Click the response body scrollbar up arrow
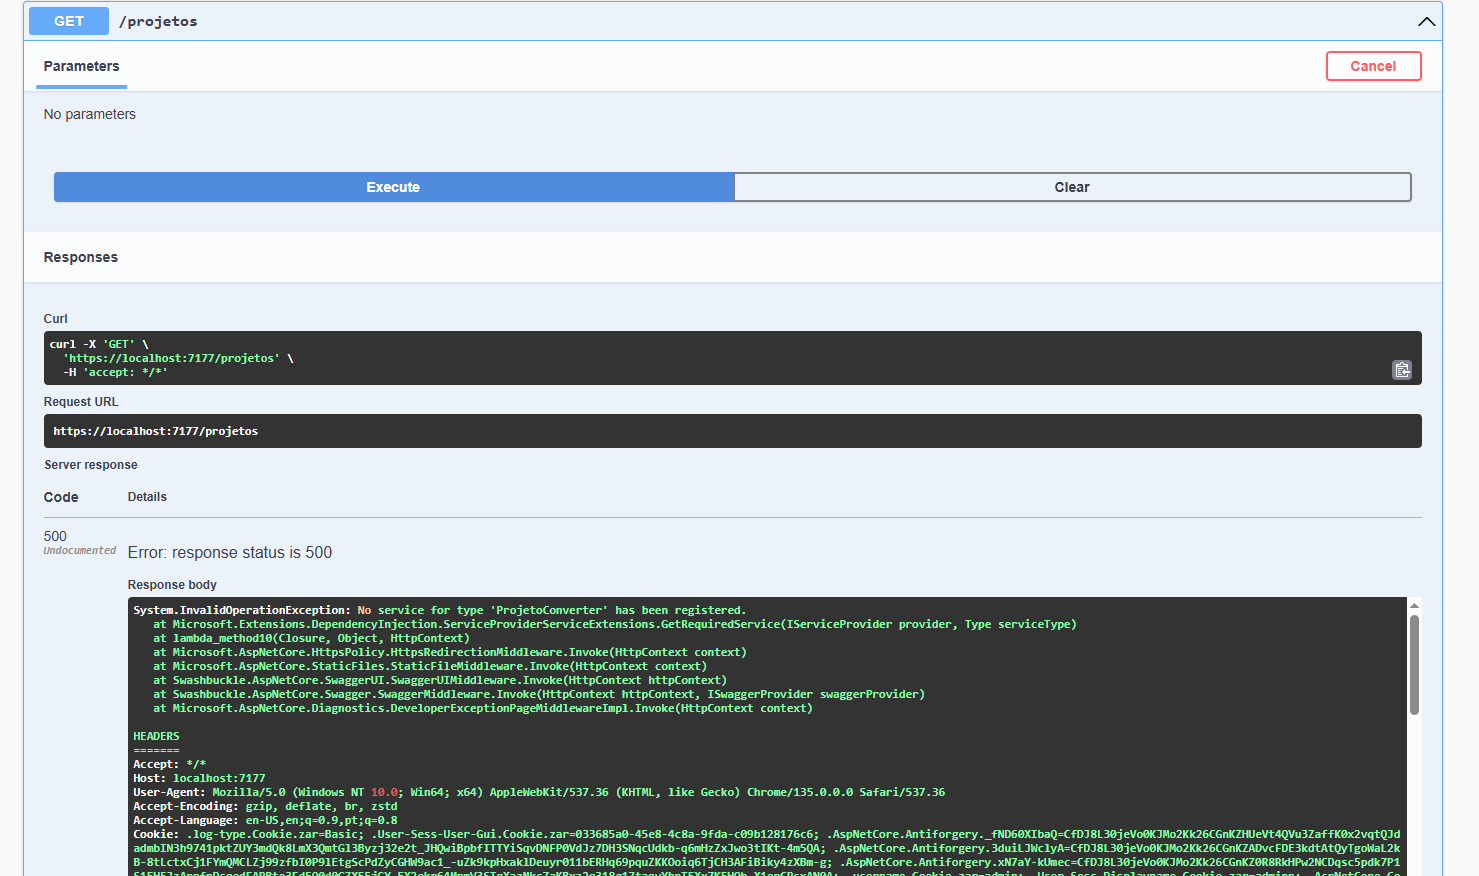This screenshot has height=876, width=1479. (x=1414, y=606)
